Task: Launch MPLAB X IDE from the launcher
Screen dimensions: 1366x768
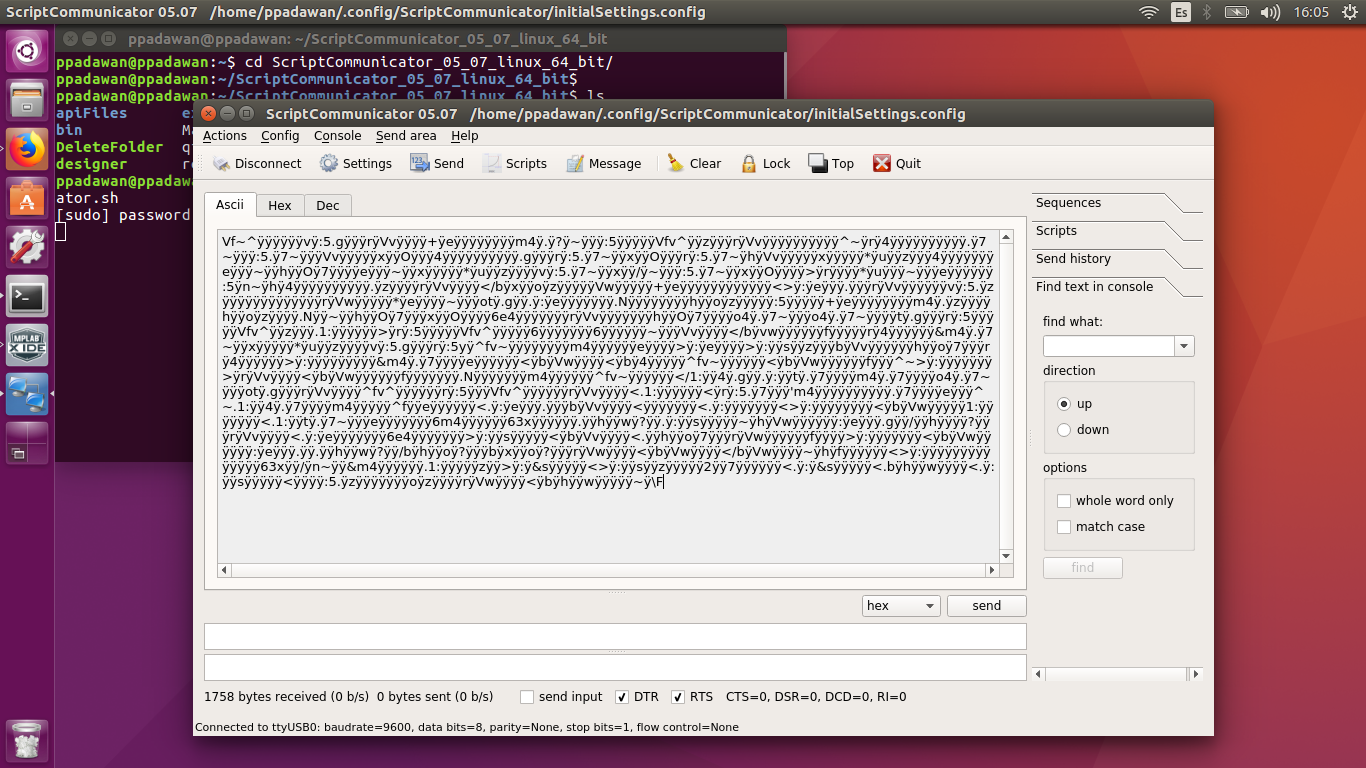Action: 27,345
